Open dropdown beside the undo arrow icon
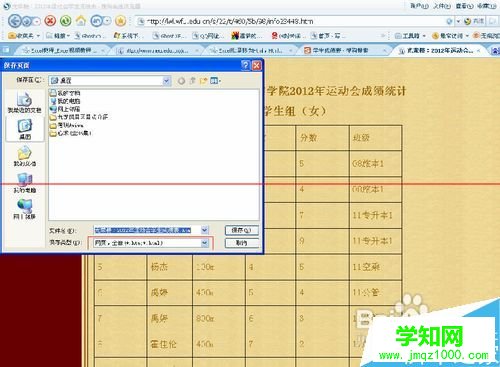This screenshot has width=500, height=367. coord(107,21)
